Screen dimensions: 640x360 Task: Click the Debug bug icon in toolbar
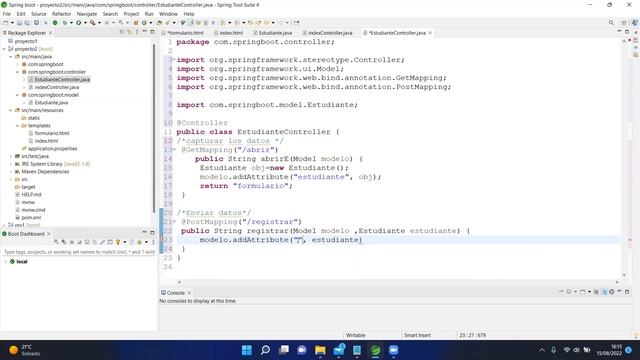click(x=64, y=23)
